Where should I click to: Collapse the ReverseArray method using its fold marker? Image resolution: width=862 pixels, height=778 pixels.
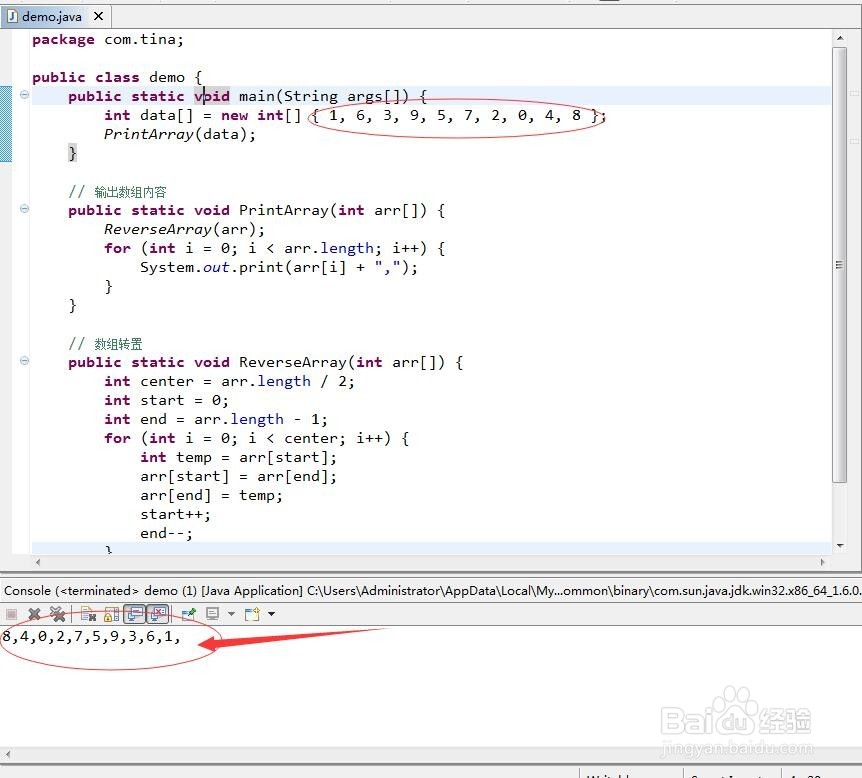[x=24, y=361]
